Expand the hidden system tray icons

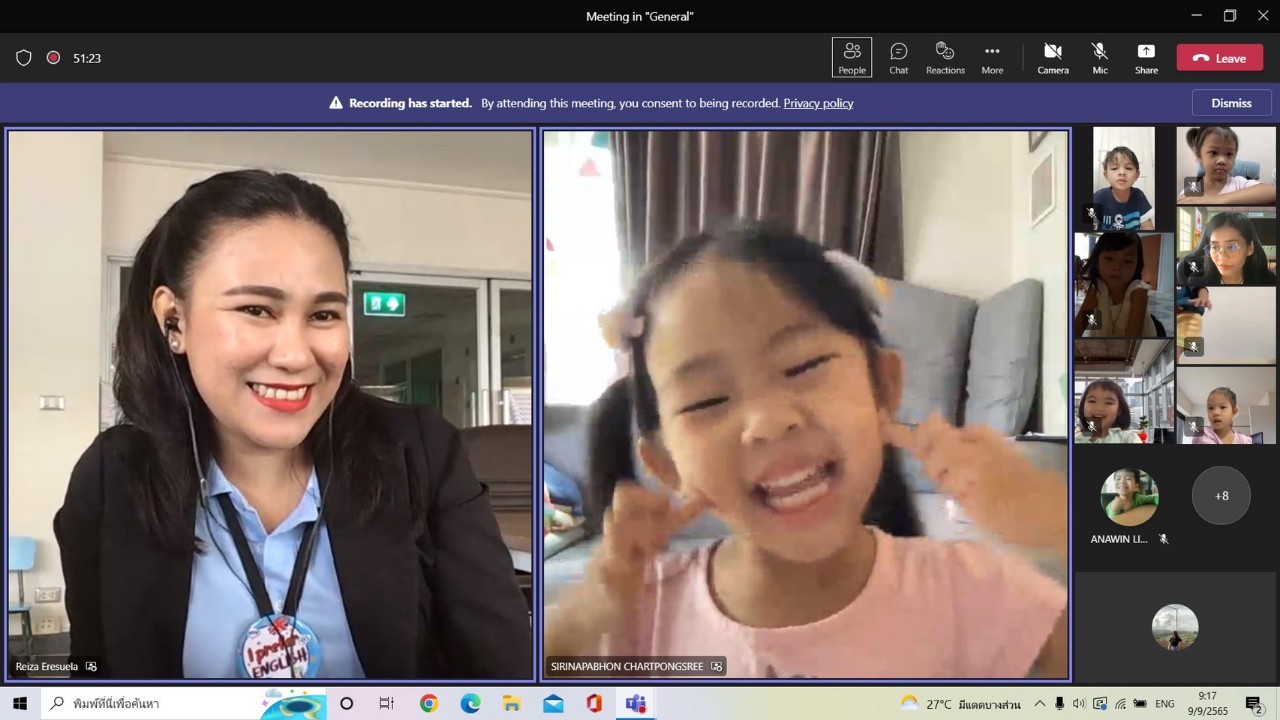tap(1040, 704)
